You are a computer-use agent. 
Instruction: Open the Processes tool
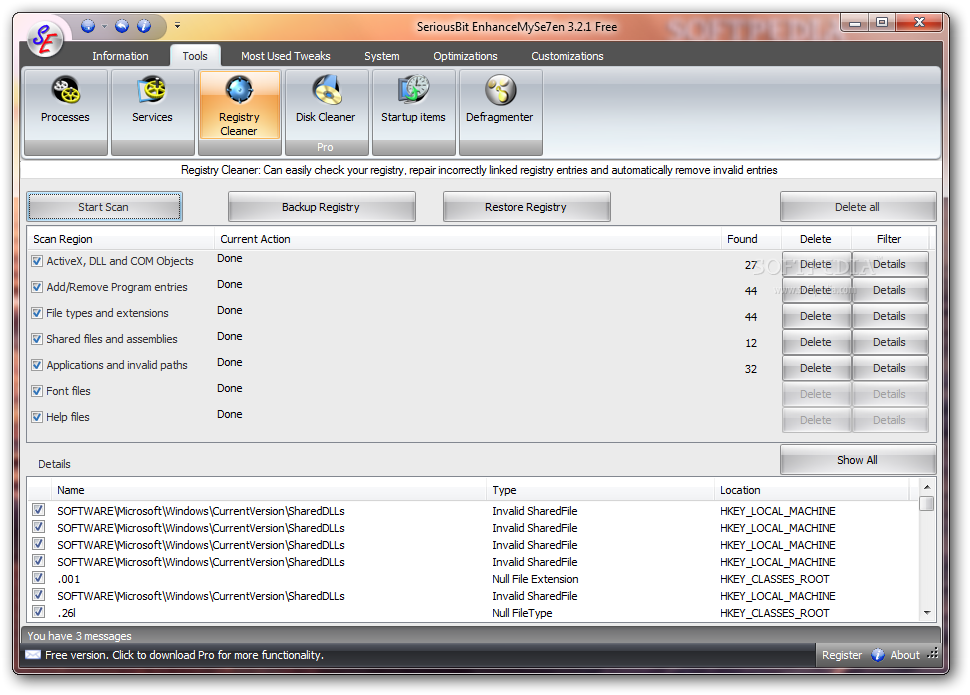click(x=66, y=112)
